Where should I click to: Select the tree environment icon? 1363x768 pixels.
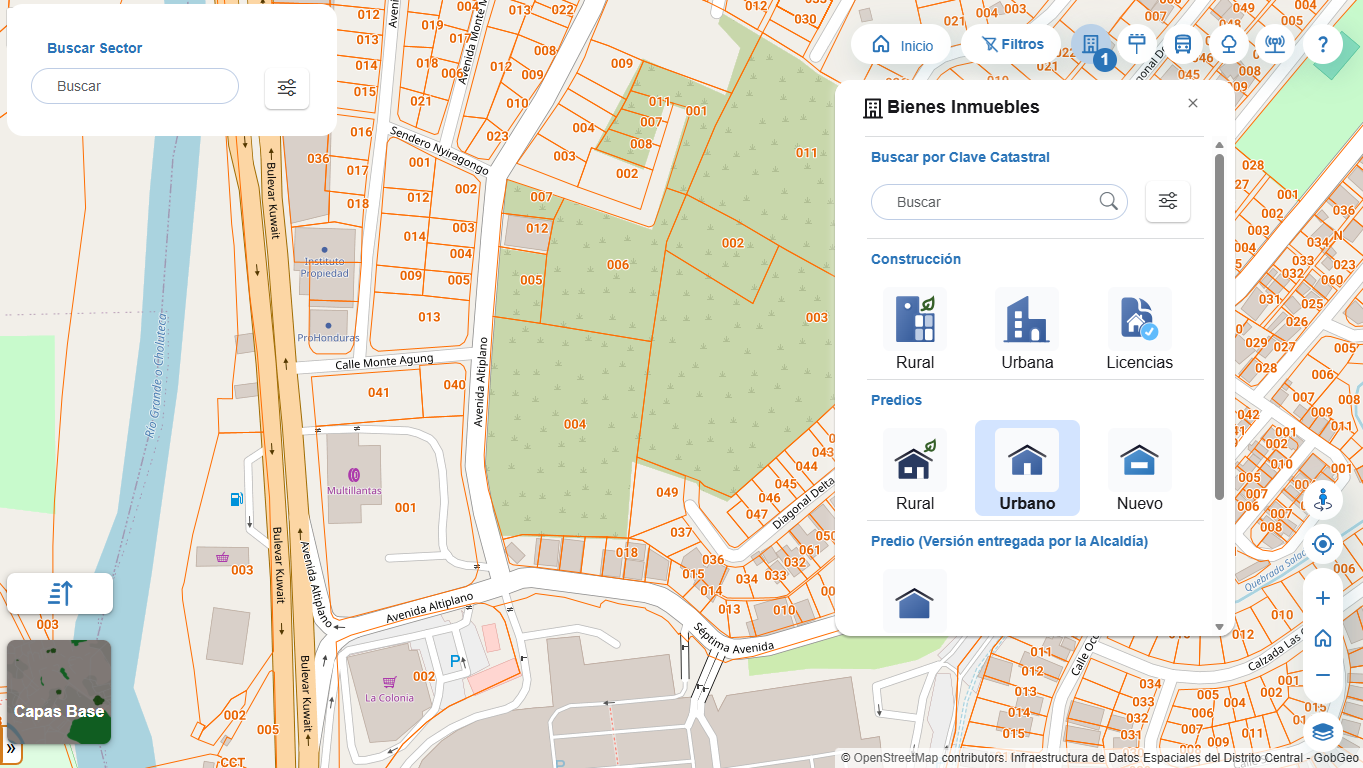(1229, 44)
